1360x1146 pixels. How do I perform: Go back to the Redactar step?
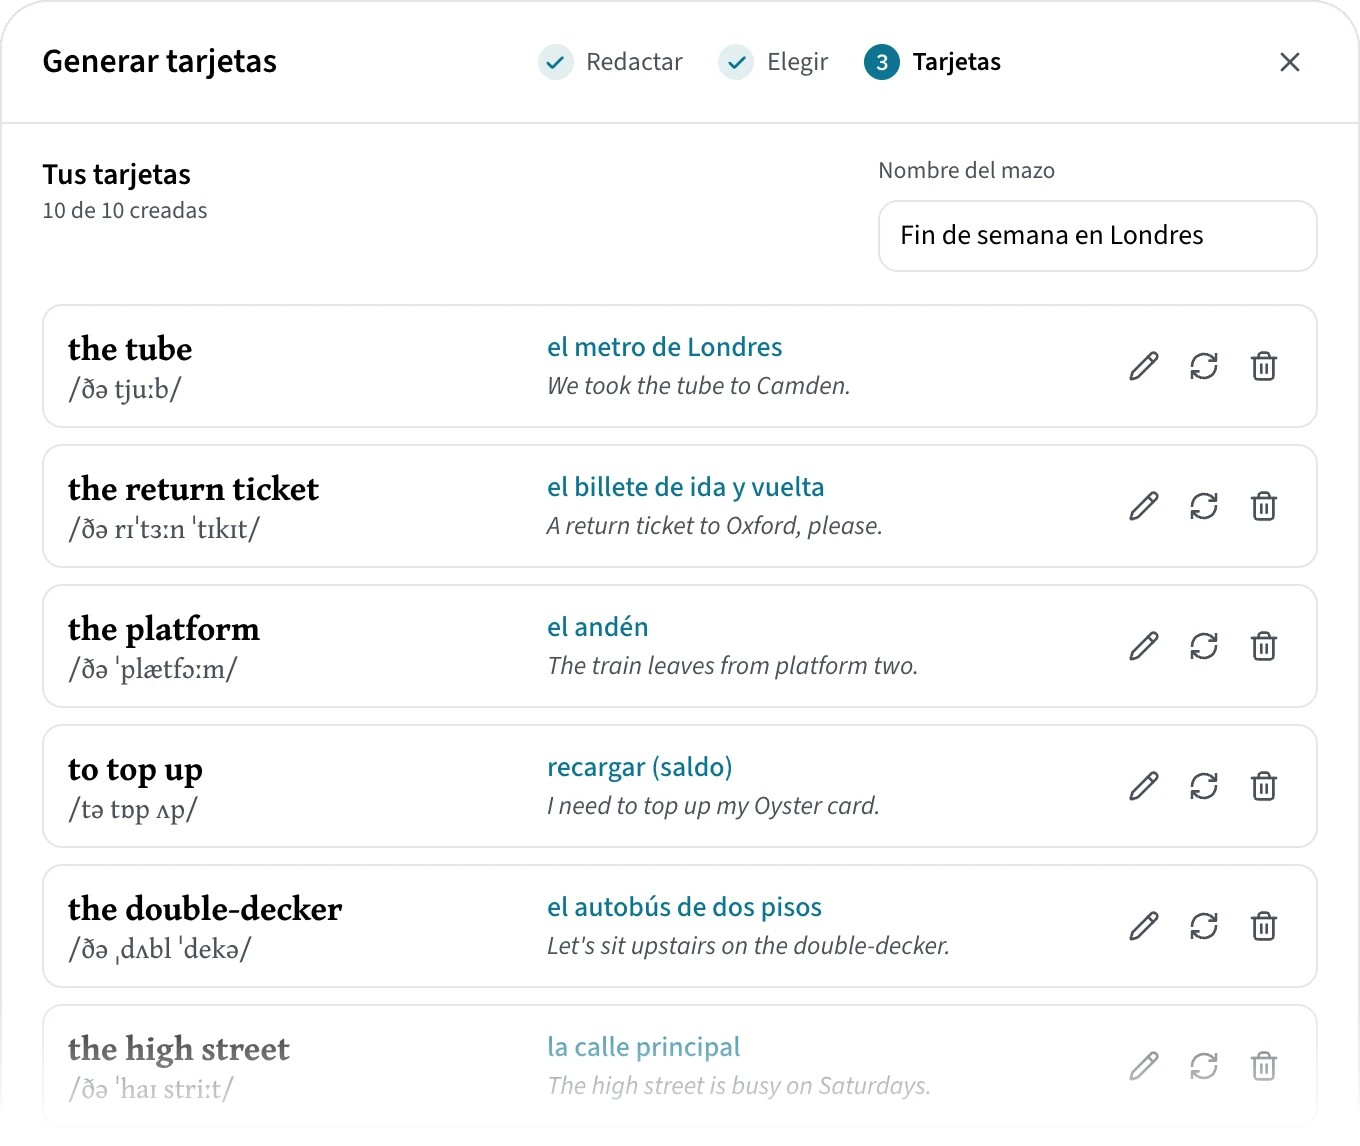(x=610, y=62)
